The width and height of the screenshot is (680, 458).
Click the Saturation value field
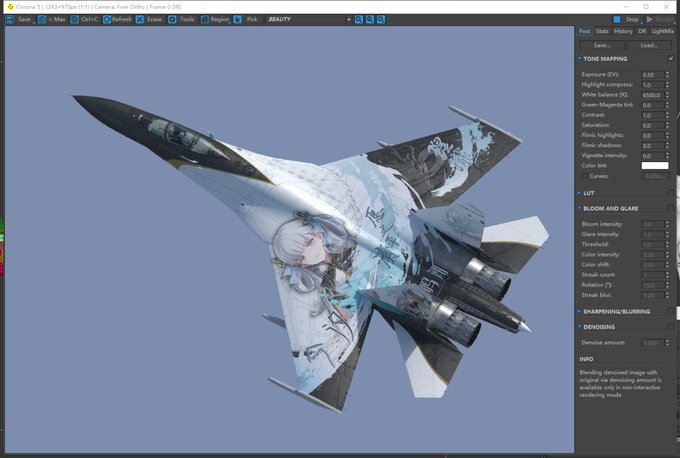click(x=653, y=125)
